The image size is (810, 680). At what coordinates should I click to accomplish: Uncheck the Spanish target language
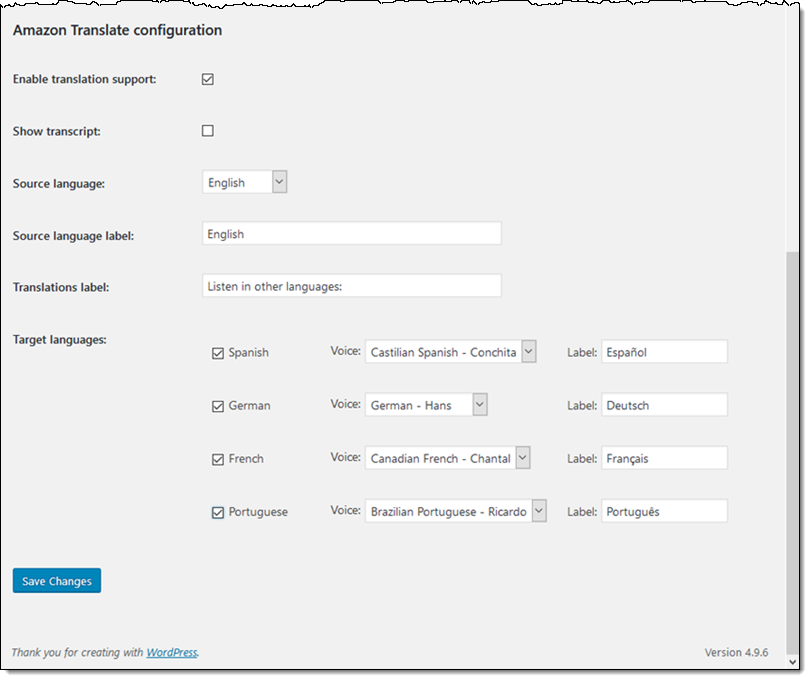point(218,353)
